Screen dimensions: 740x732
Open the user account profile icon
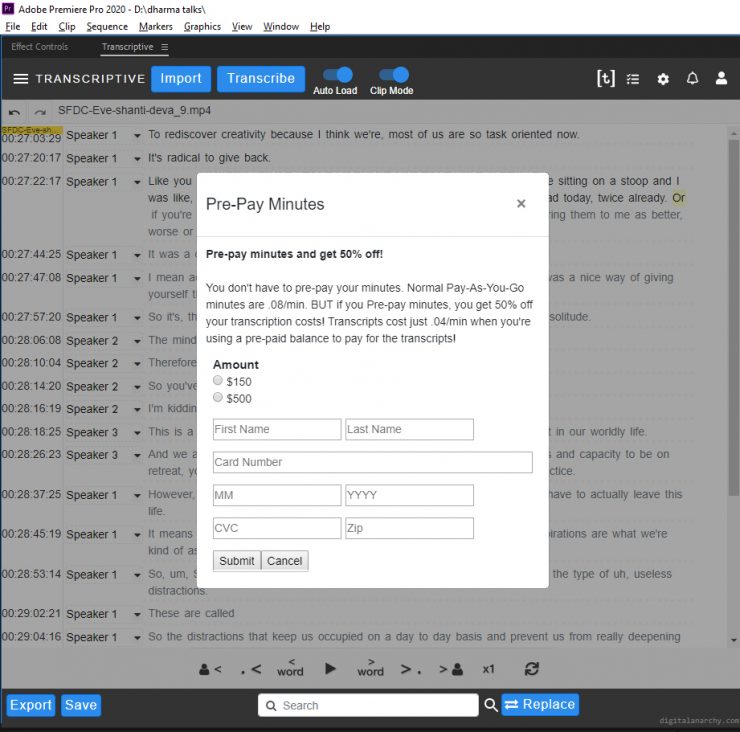(721, 79)
